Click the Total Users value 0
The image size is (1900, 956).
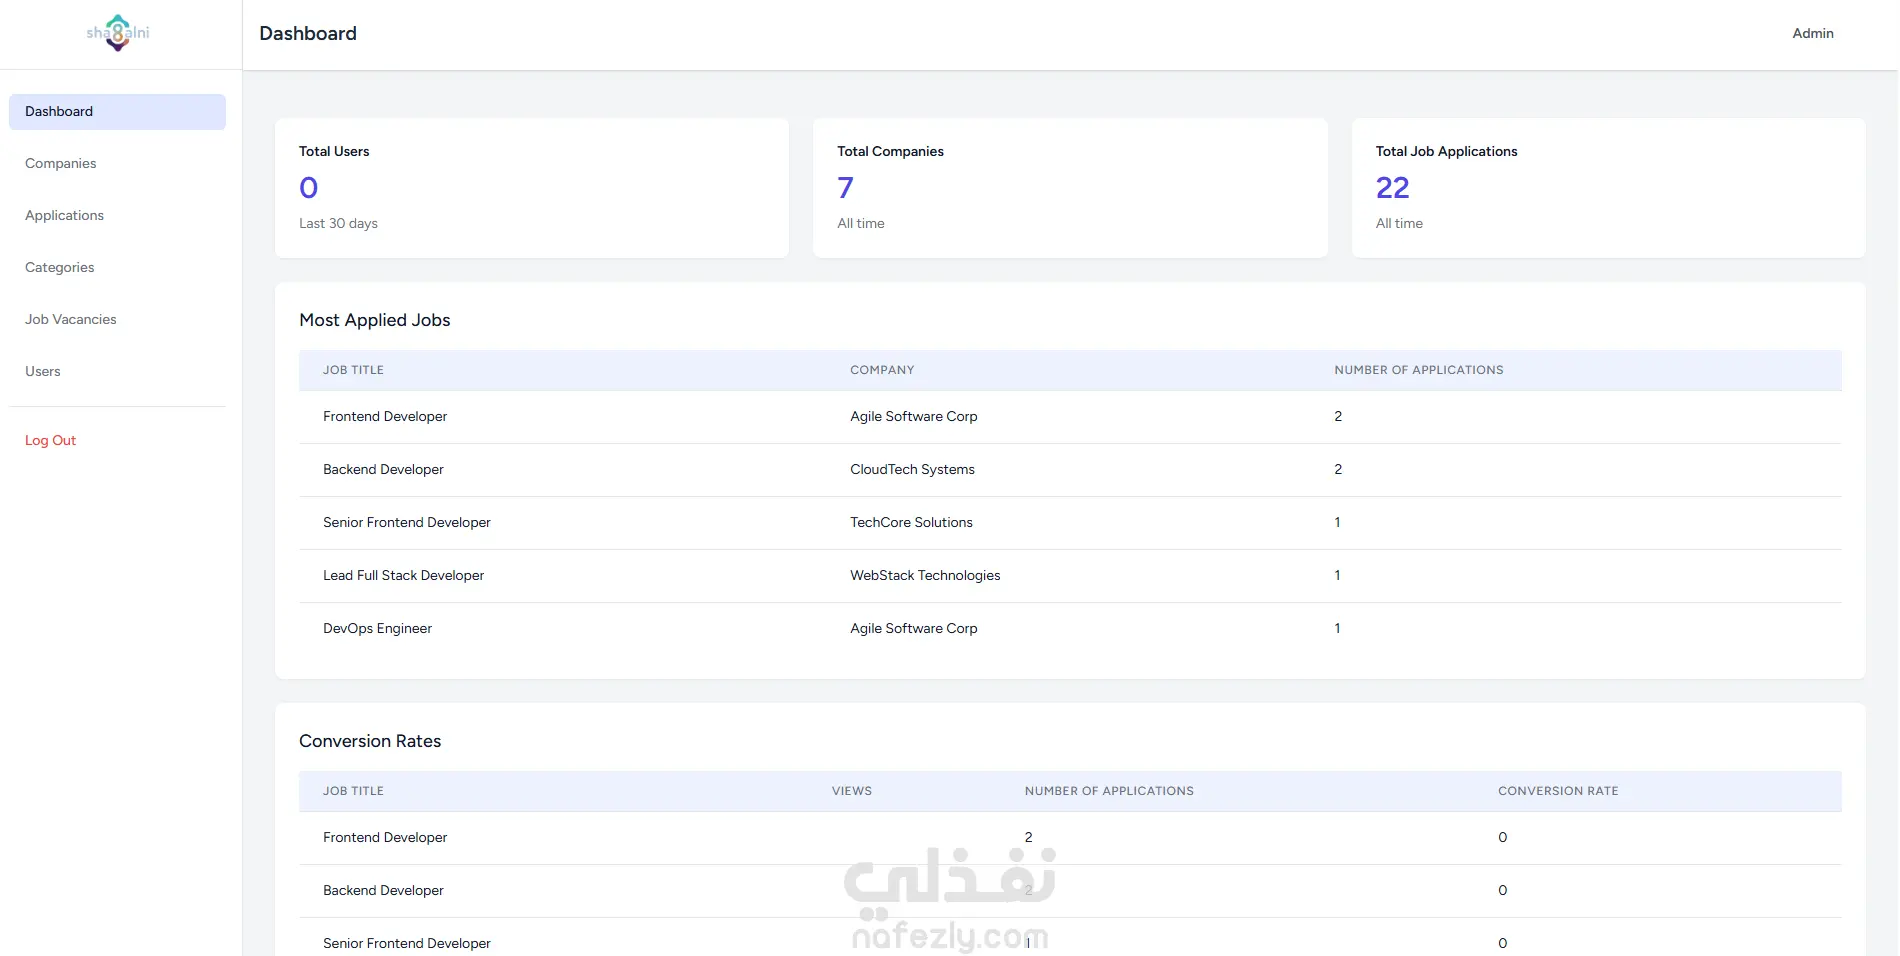click(x=309, y=188)
